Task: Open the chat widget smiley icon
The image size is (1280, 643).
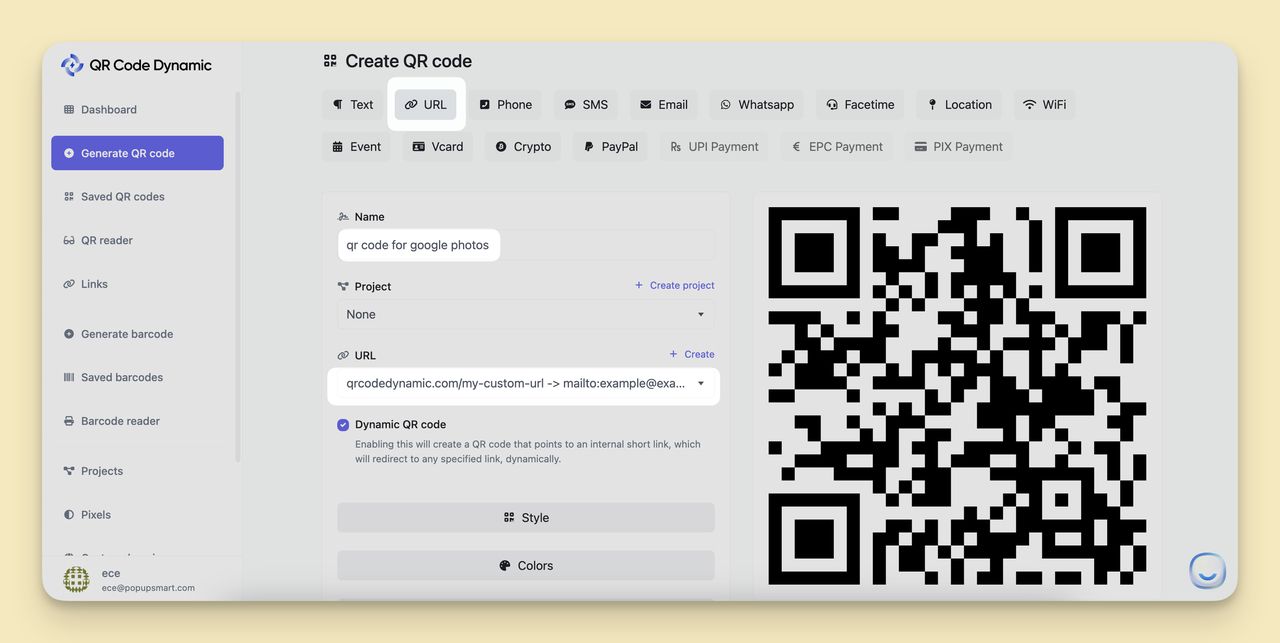Action: point(1207,571)
